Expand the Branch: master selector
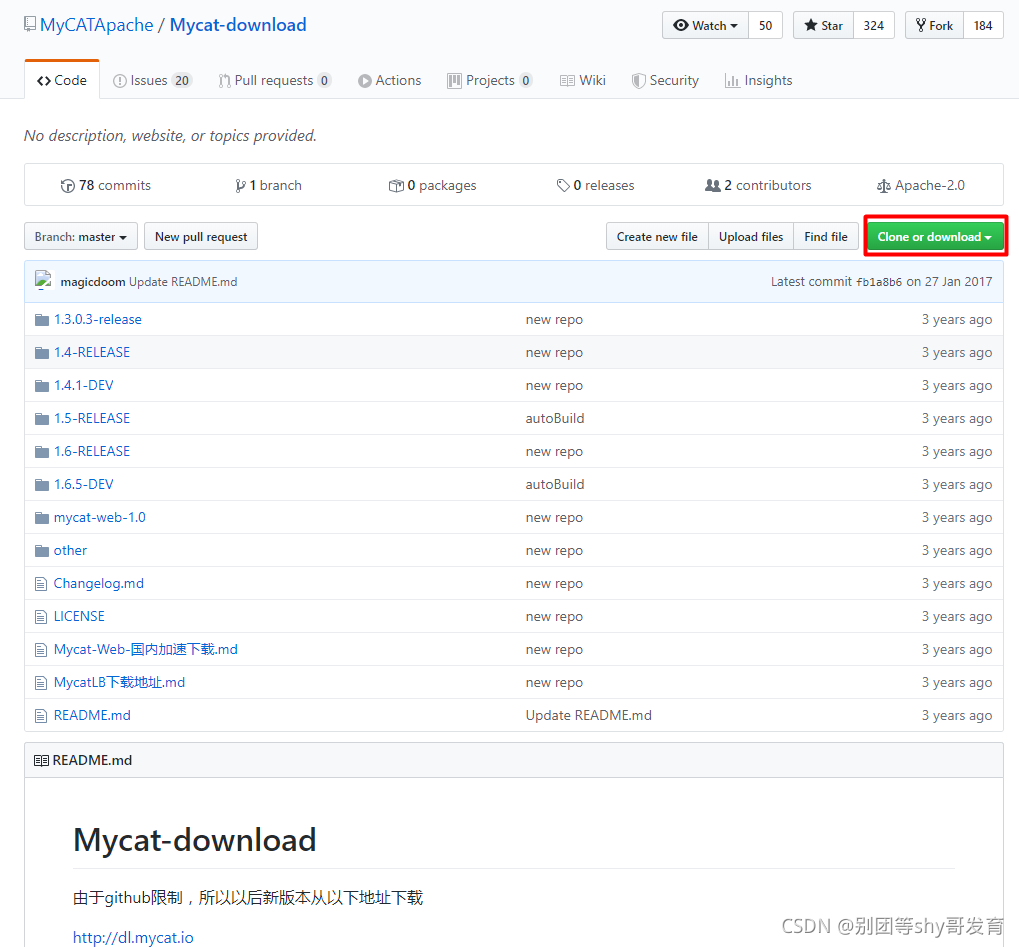Screen dimensions: 1019x947 click(81, 237)
